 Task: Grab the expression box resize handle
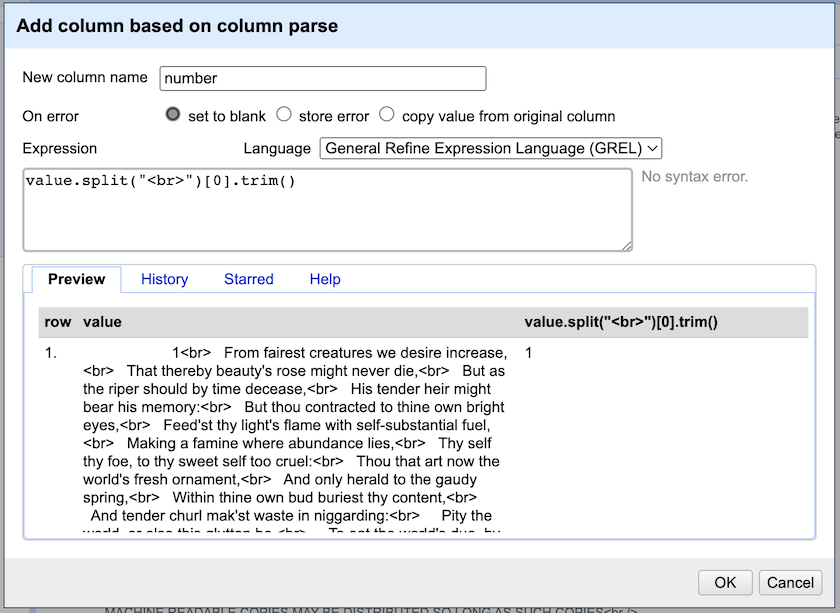tap(626, 245)
